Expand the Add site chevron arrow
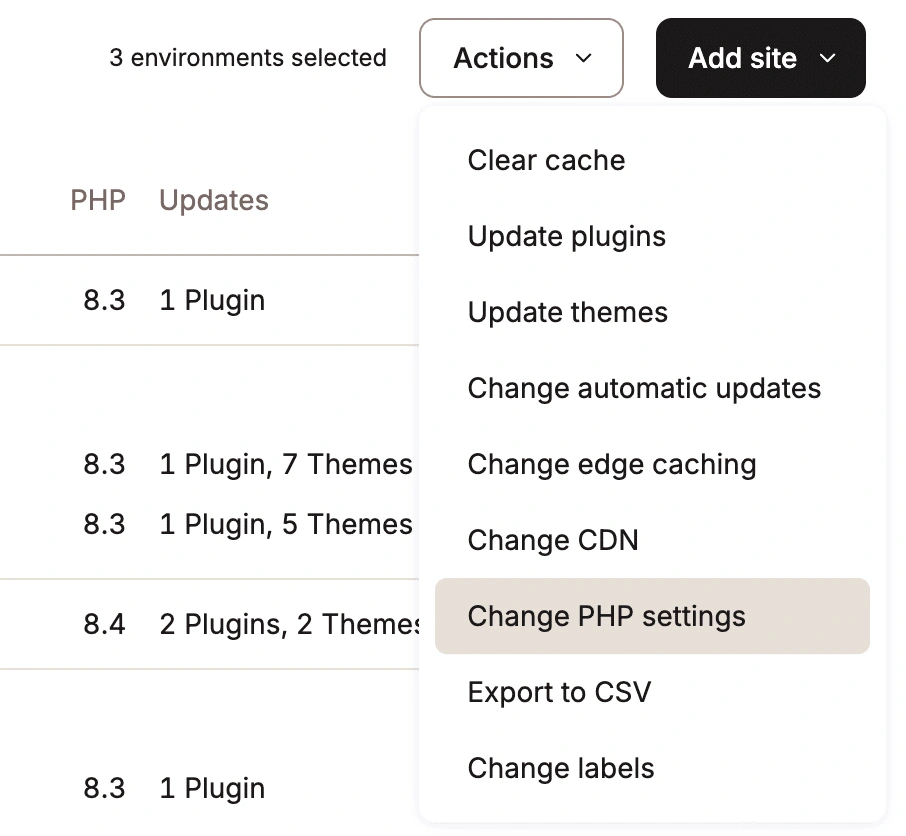 click(x=827, y=59)
